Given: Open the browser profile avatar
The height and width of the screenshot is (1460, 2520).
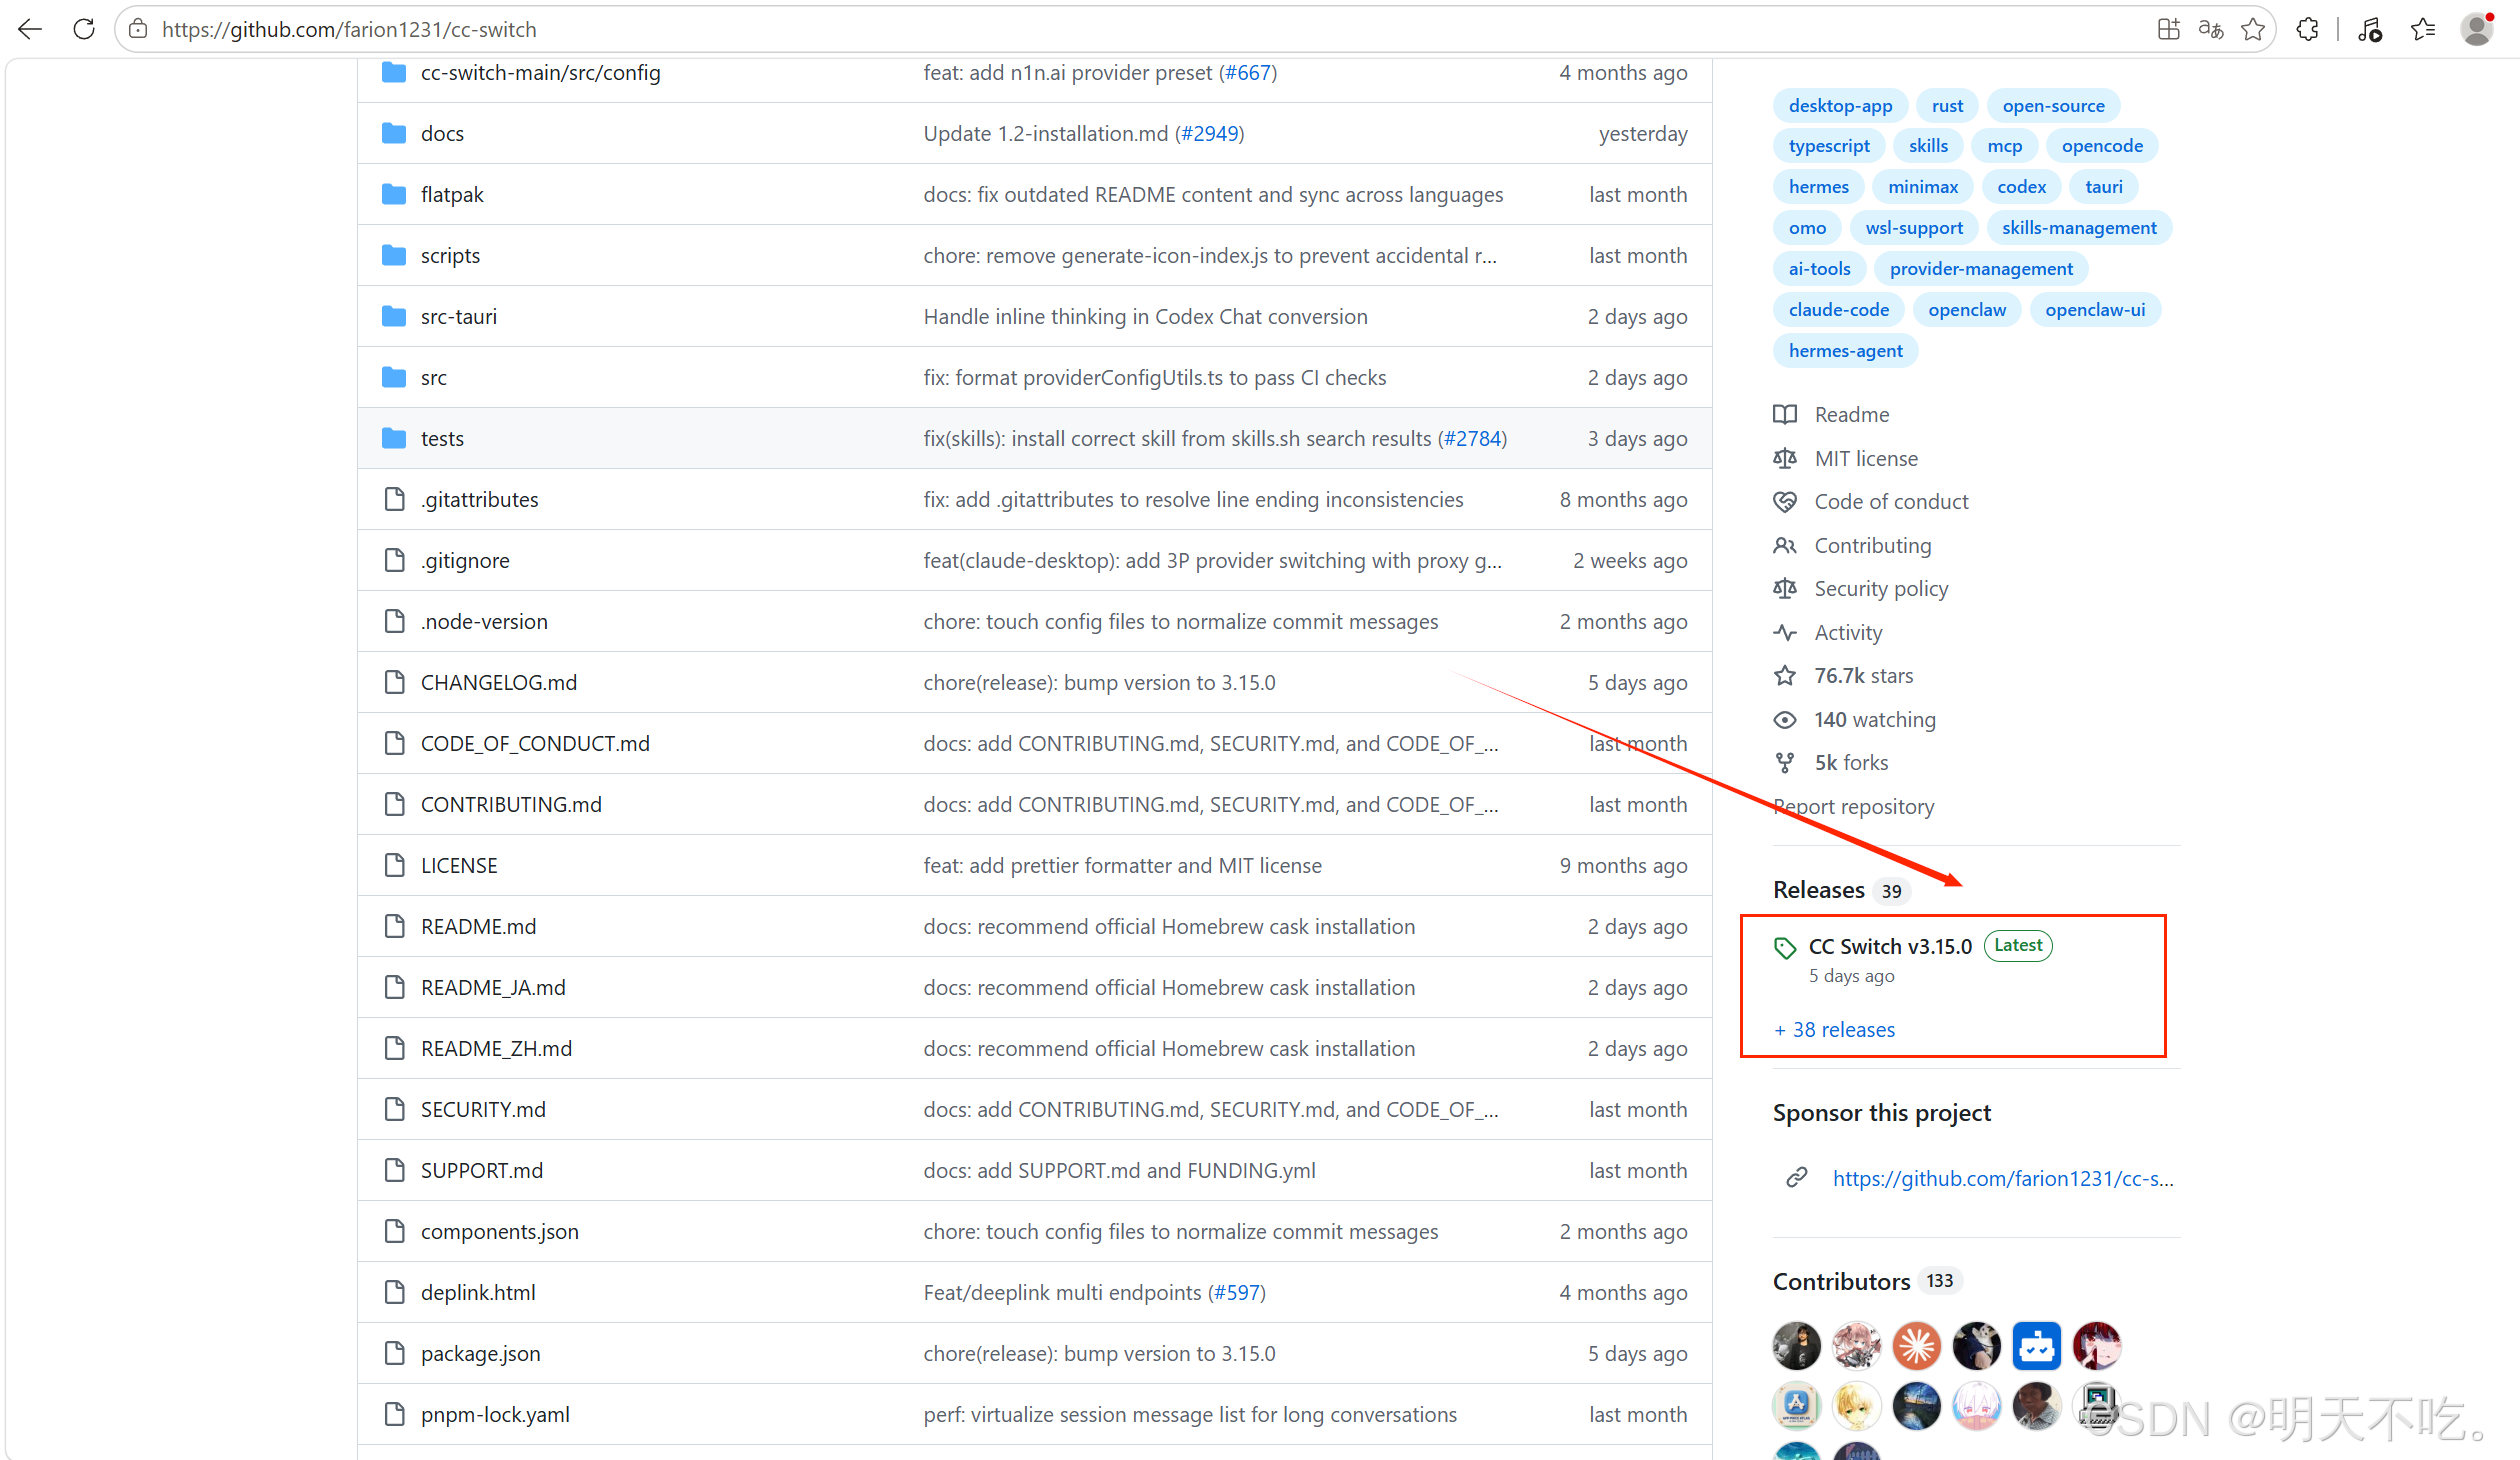Looking at the screenshot, I should pos(2477,29).
